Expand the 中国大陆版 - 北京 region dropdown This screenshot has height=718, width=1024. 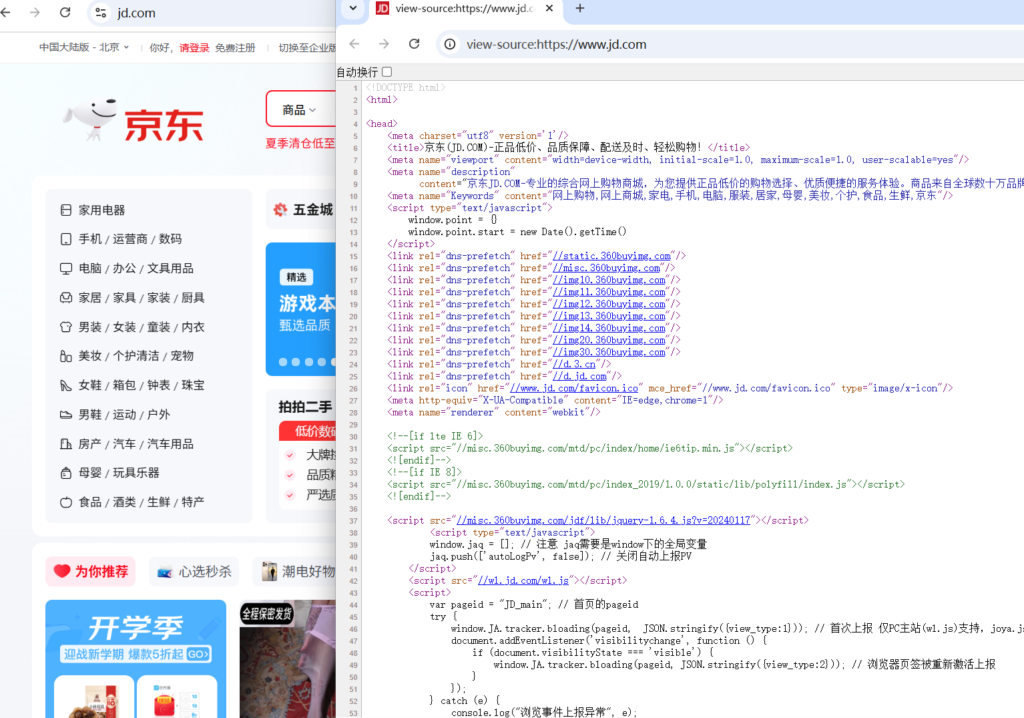point(84,47)
